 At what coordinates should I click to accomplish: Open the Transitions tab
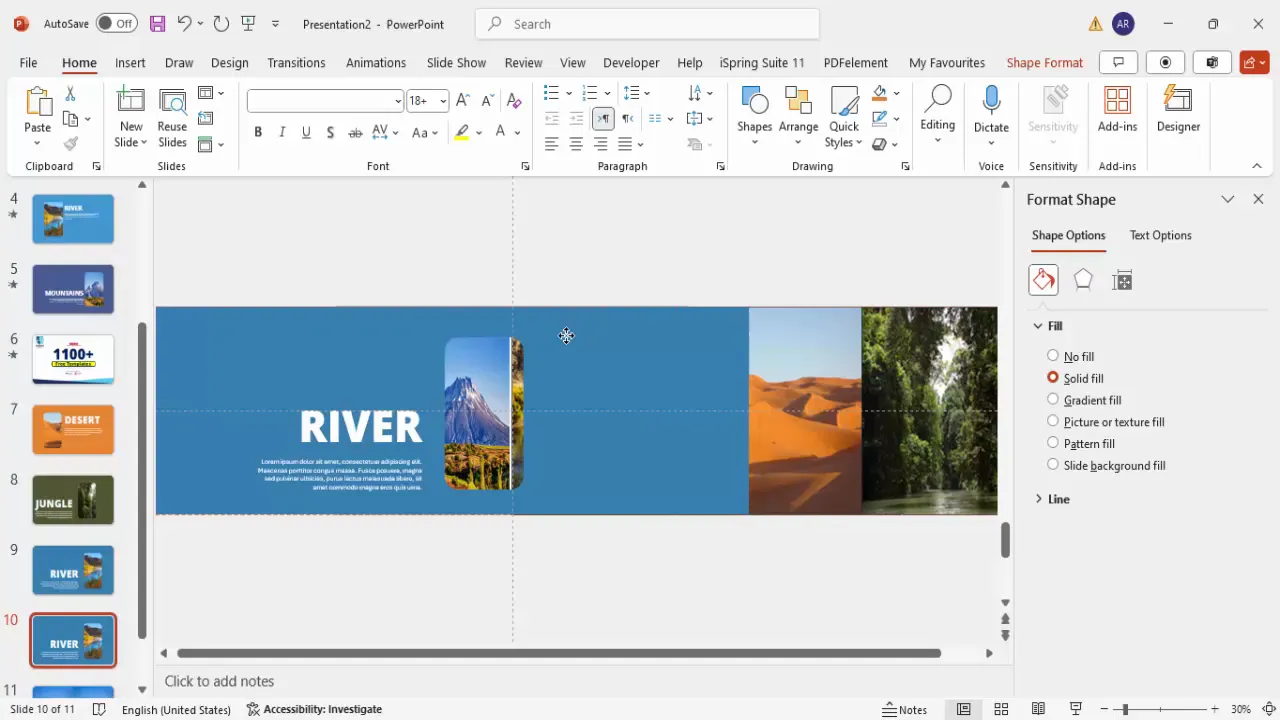pos(296,62)
